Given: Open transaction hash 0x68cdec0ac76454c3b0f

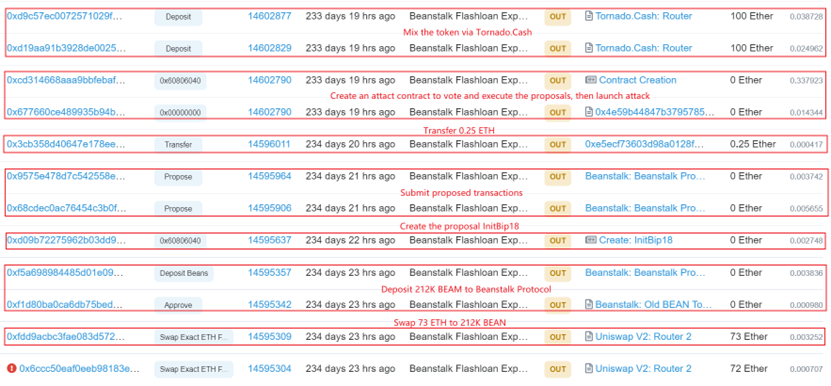Looking at the screenshot, I should (67, 208).
